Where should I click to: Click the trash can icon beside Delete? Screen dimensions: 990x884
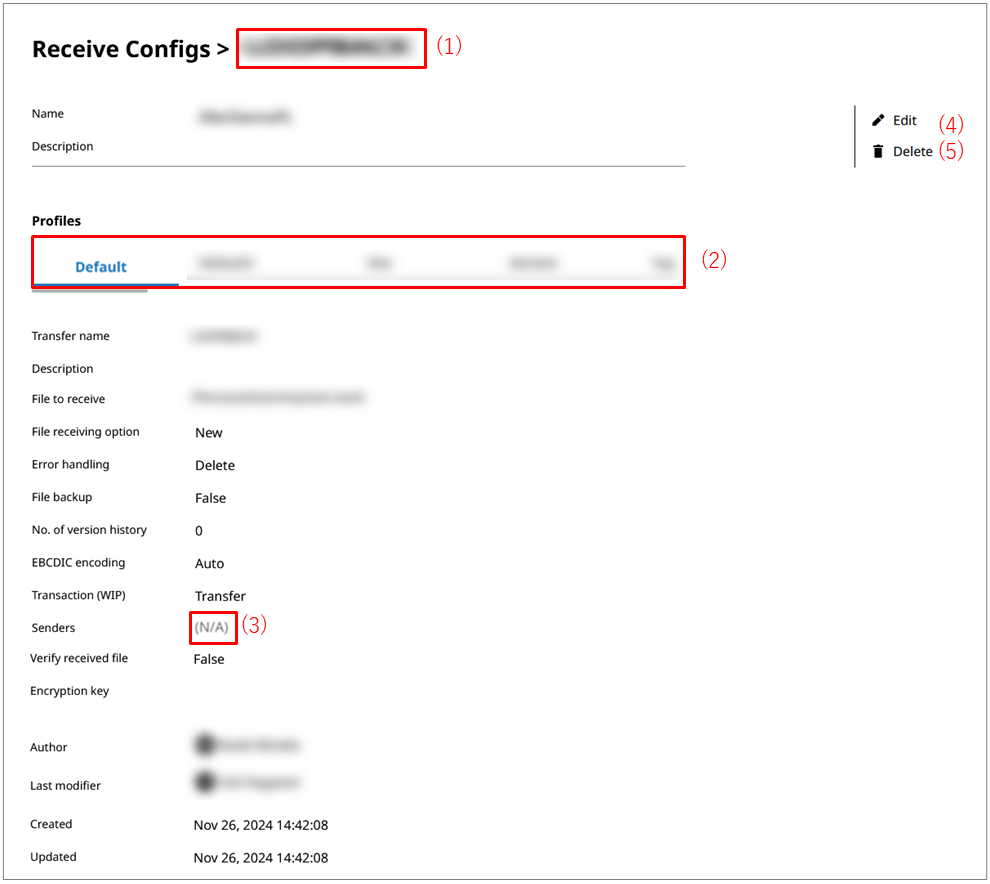point(878,152)
